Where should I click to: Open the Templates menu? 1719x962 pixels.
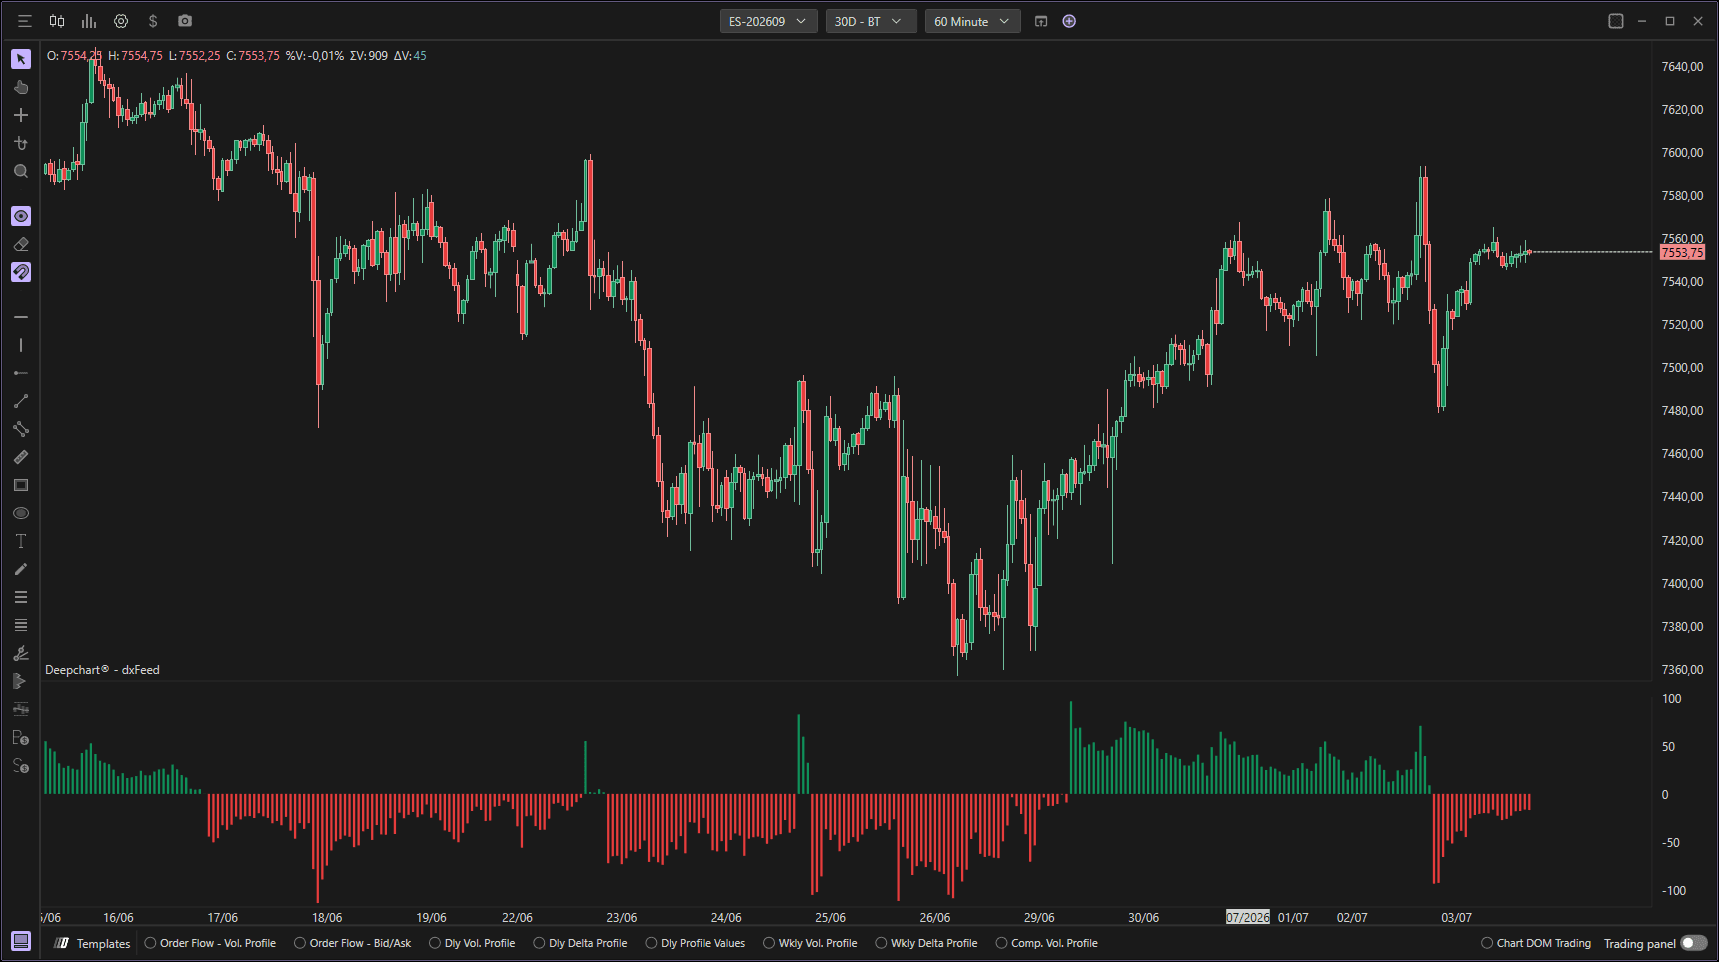(x=92, y=943)
